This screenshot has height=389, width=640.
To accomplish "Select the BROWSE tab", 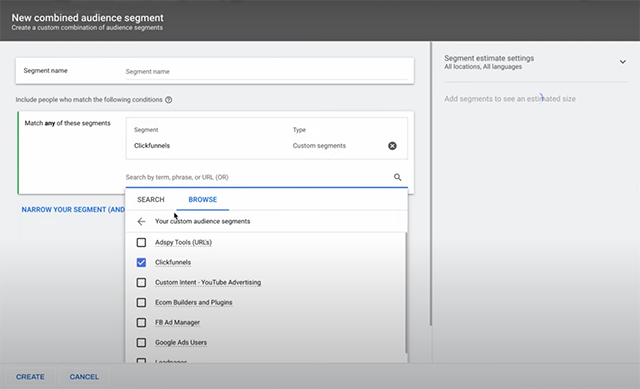I will [202, 200].
